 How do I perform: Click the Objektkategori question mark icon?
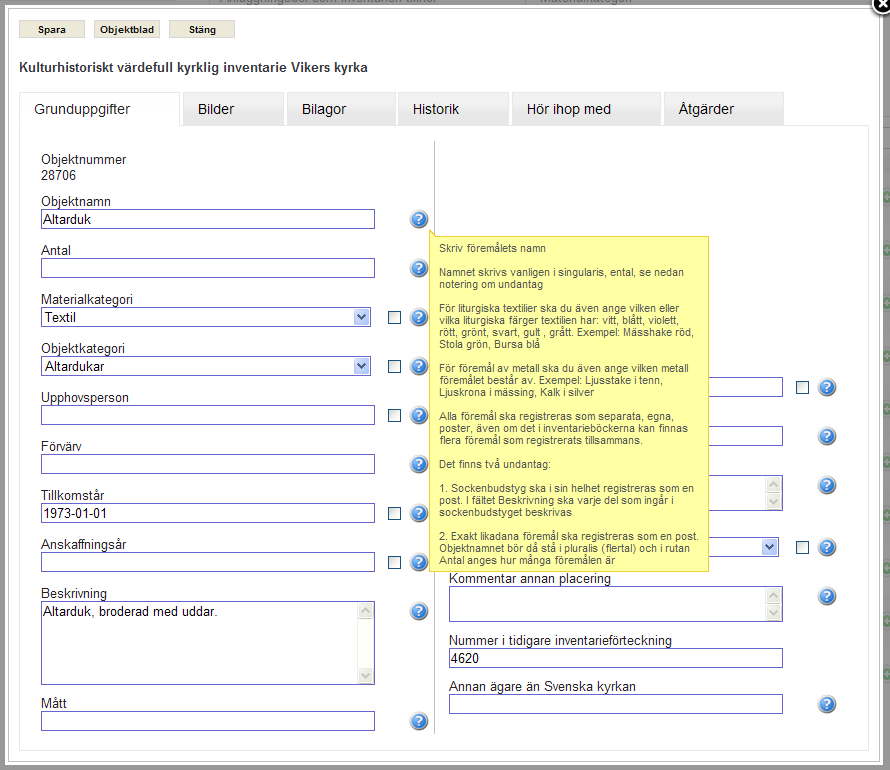click(x=419, y=366)
